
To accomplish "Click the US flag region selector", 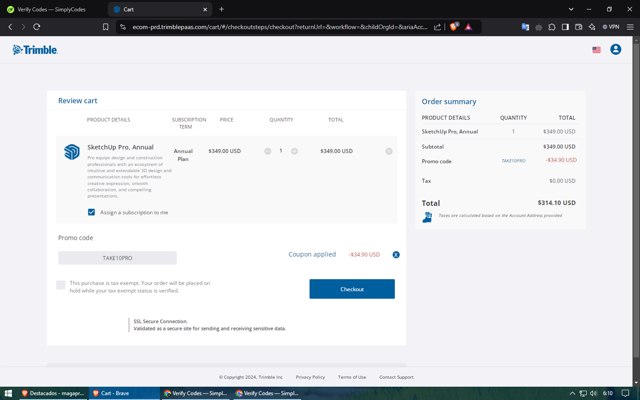I will click(x=596, y=49).
